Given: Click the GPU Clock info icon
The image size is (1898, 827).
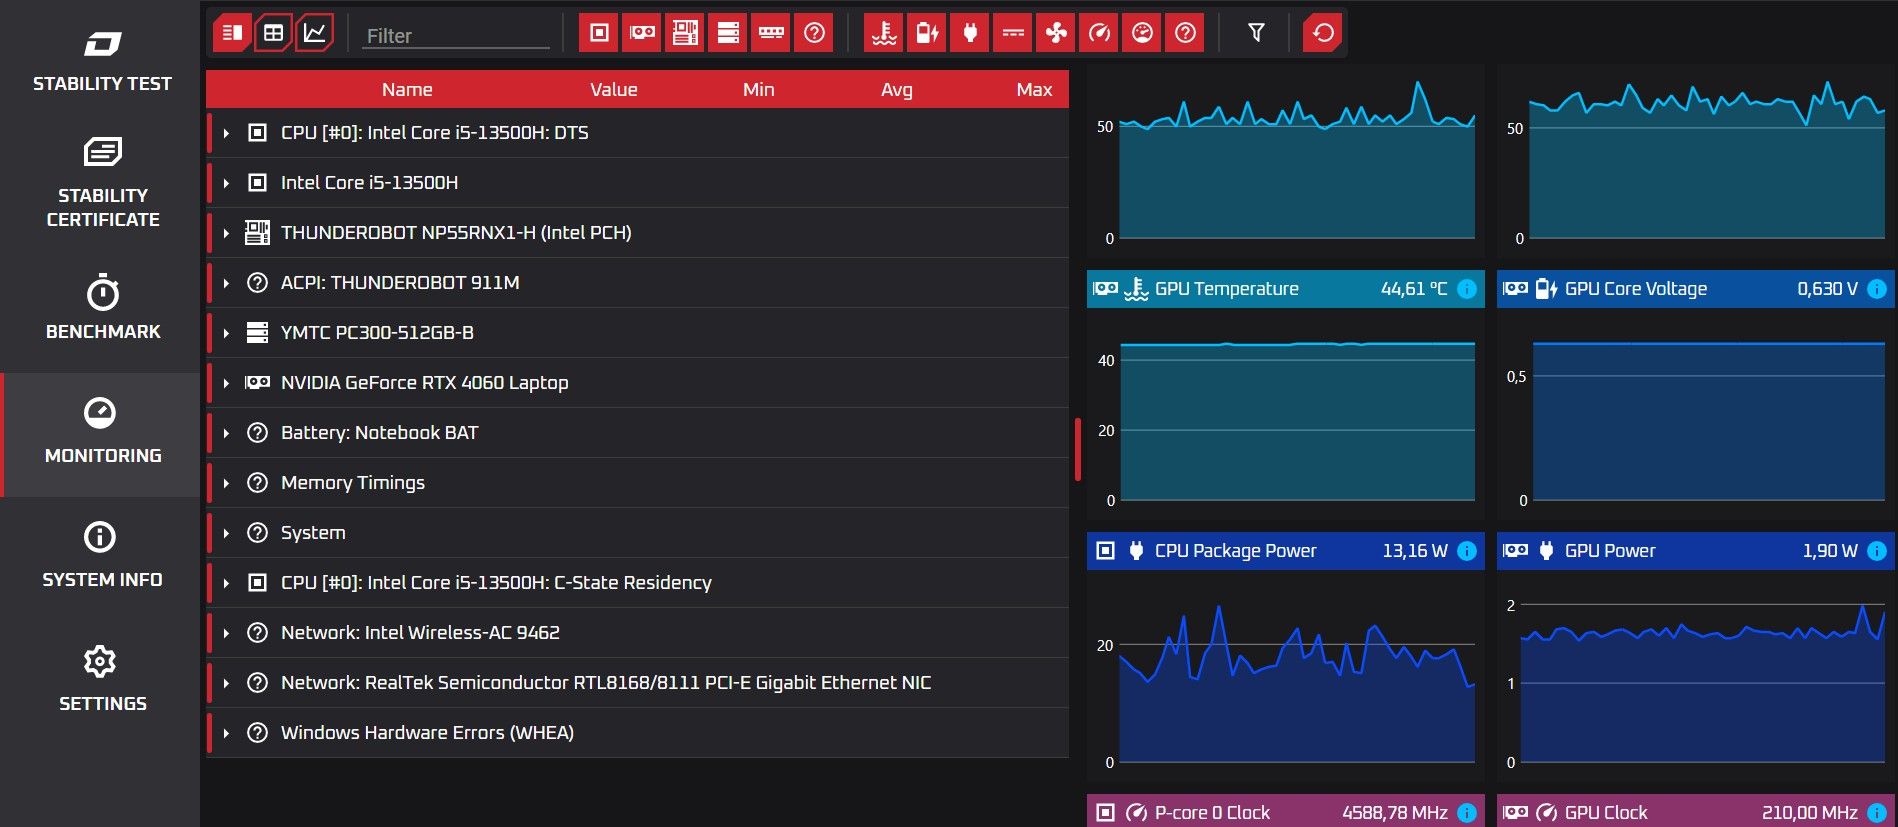Looking at the screenshot, I should pyautogui.click(x=1877, y=813).
